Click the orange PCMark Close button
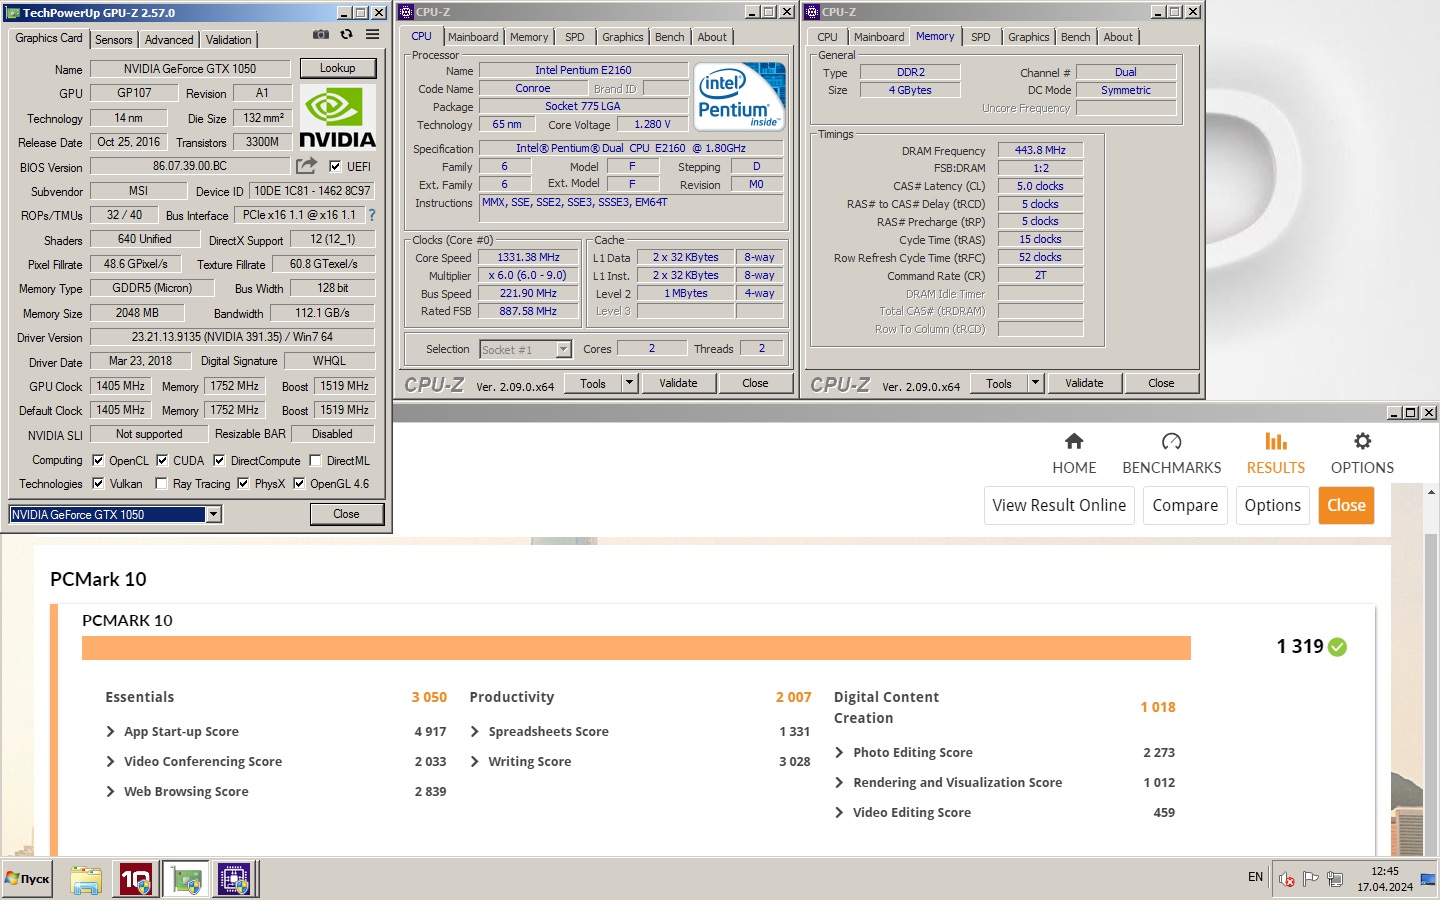This screenshot has width=1440, height=900. point(1346,505)
